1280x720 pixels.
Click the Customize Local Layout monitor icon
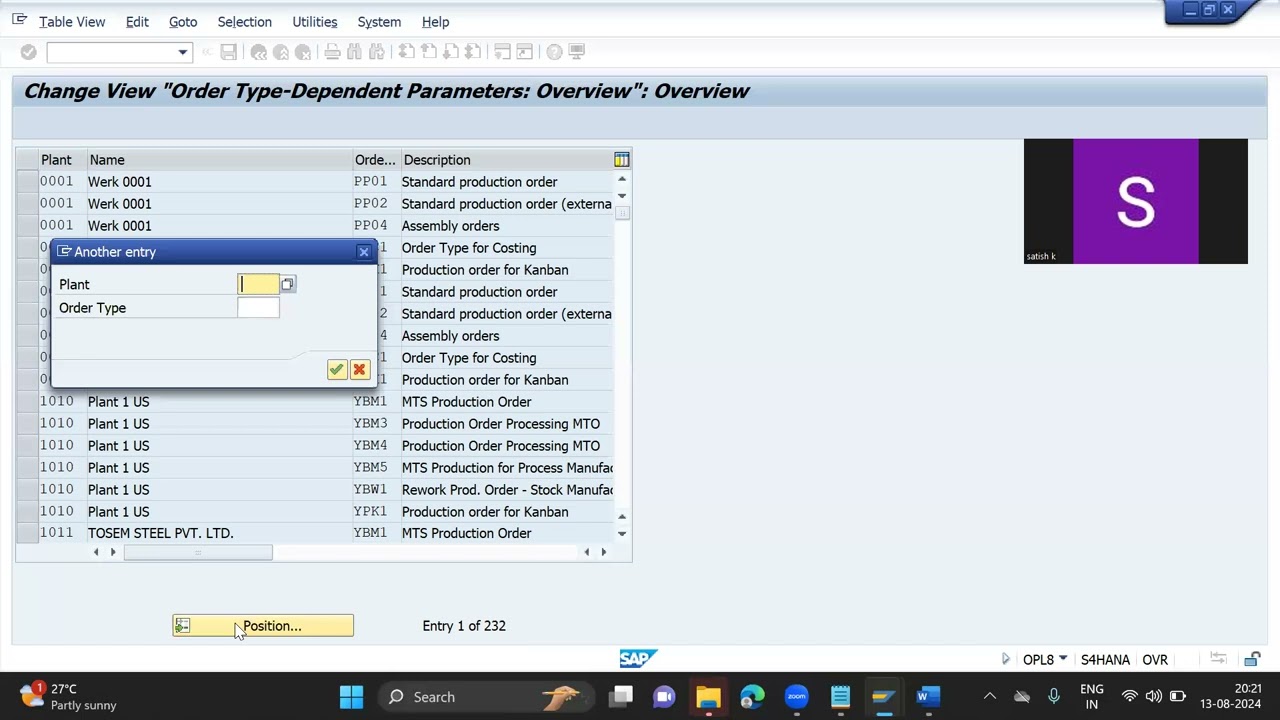(576, 52)
